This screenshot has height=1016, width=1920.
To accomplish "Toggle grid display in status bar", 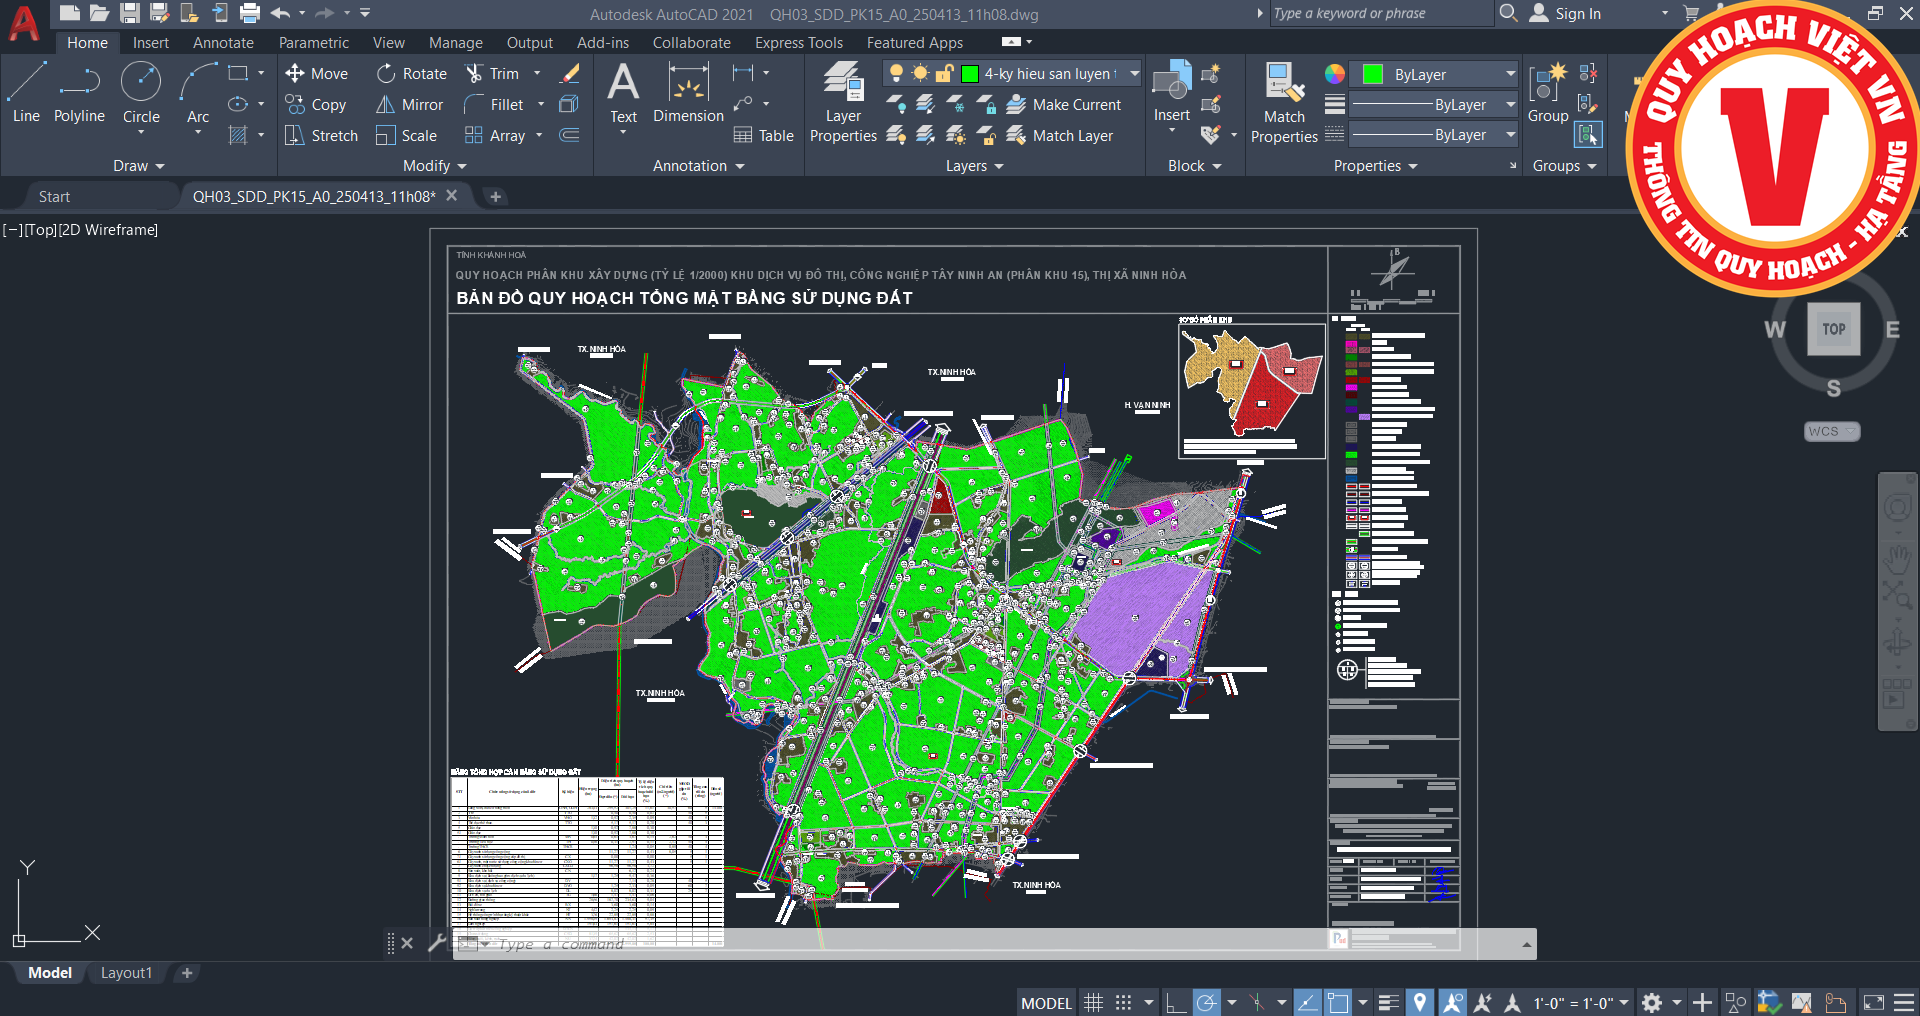I will coord(1094,1003).
